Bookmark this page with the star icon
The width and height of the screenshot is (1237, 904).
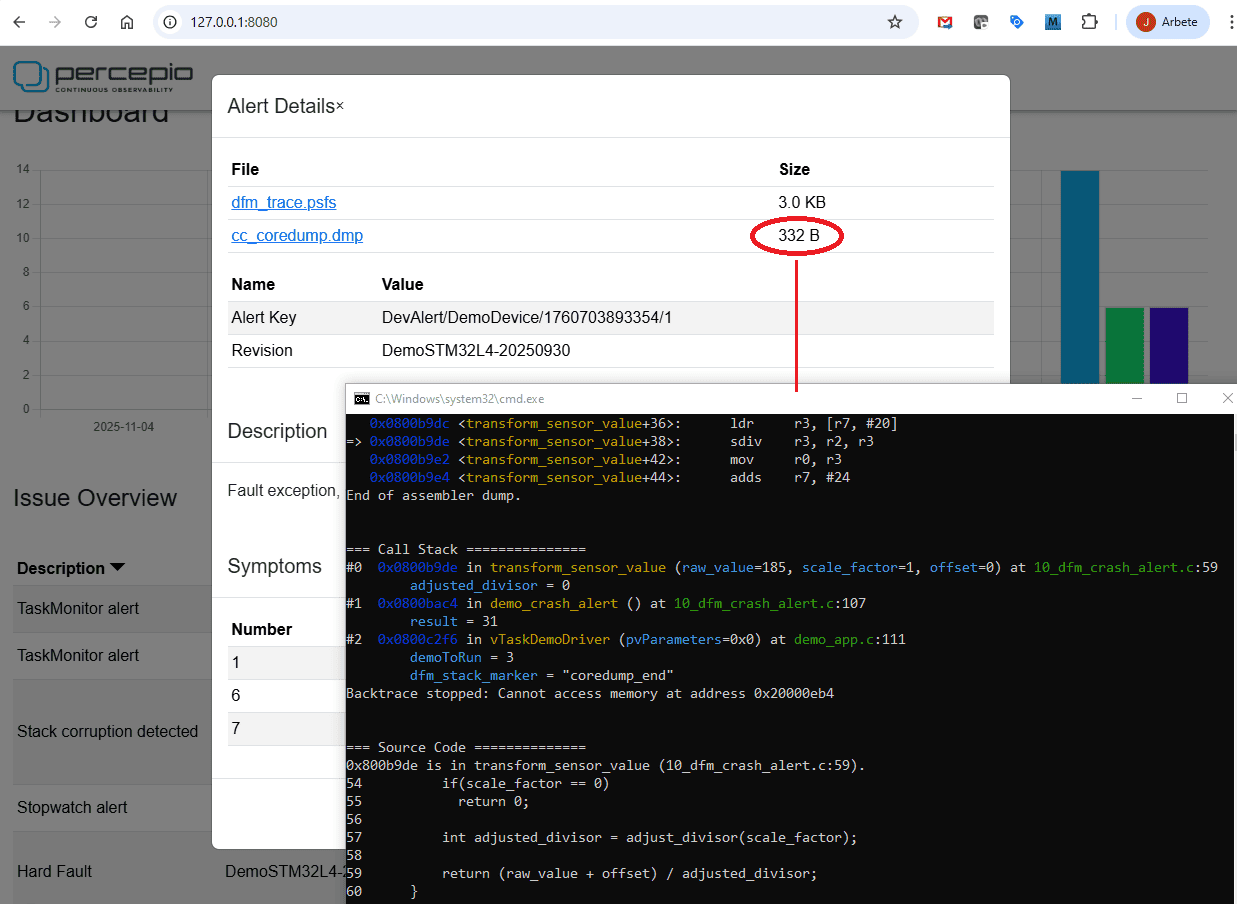pos(894,22)
